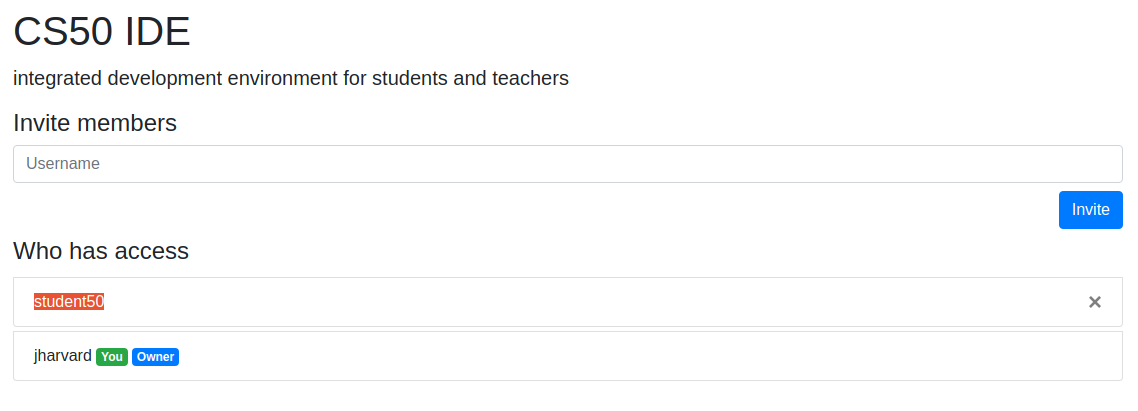Select the highlighted student50 username
The width and height of the screenshot is (1138, 411).
[x=69, y=302]
